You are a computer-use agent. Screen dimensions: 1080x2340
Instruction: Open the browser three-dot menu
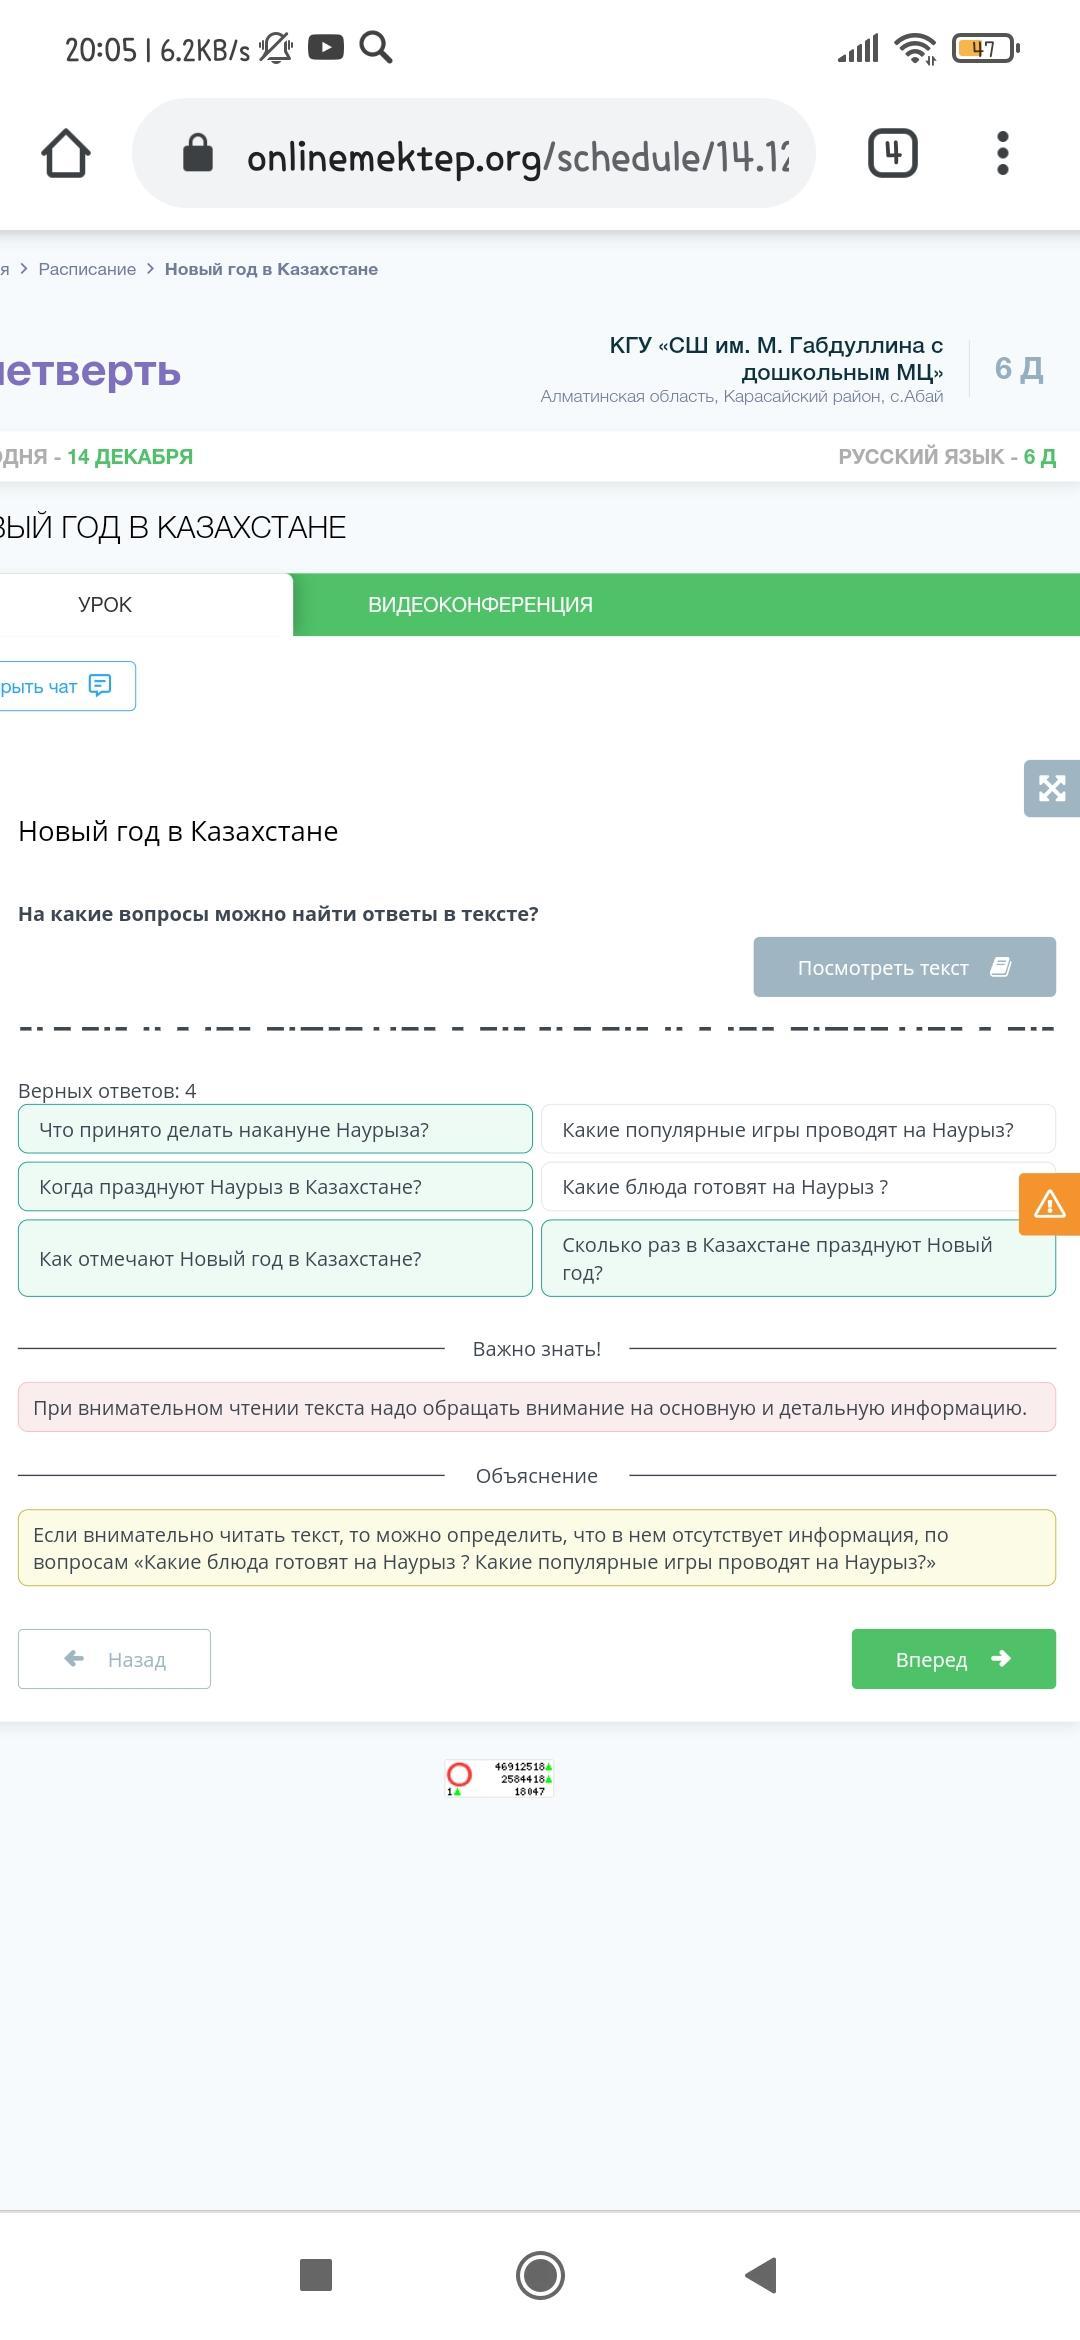tap(1002, 154)
